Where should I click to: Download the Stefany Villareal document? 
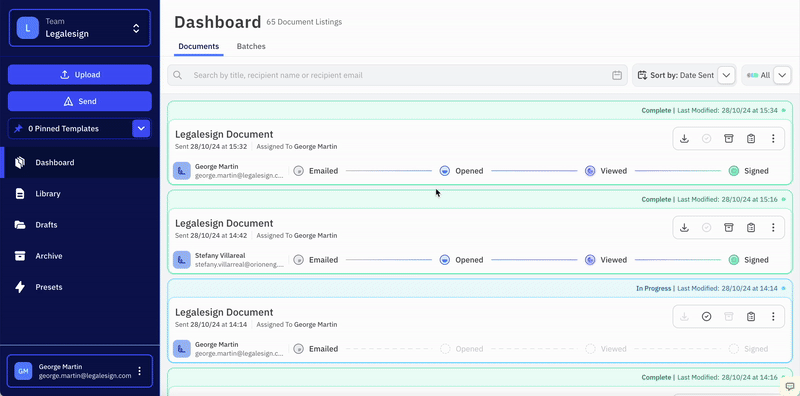684,228
